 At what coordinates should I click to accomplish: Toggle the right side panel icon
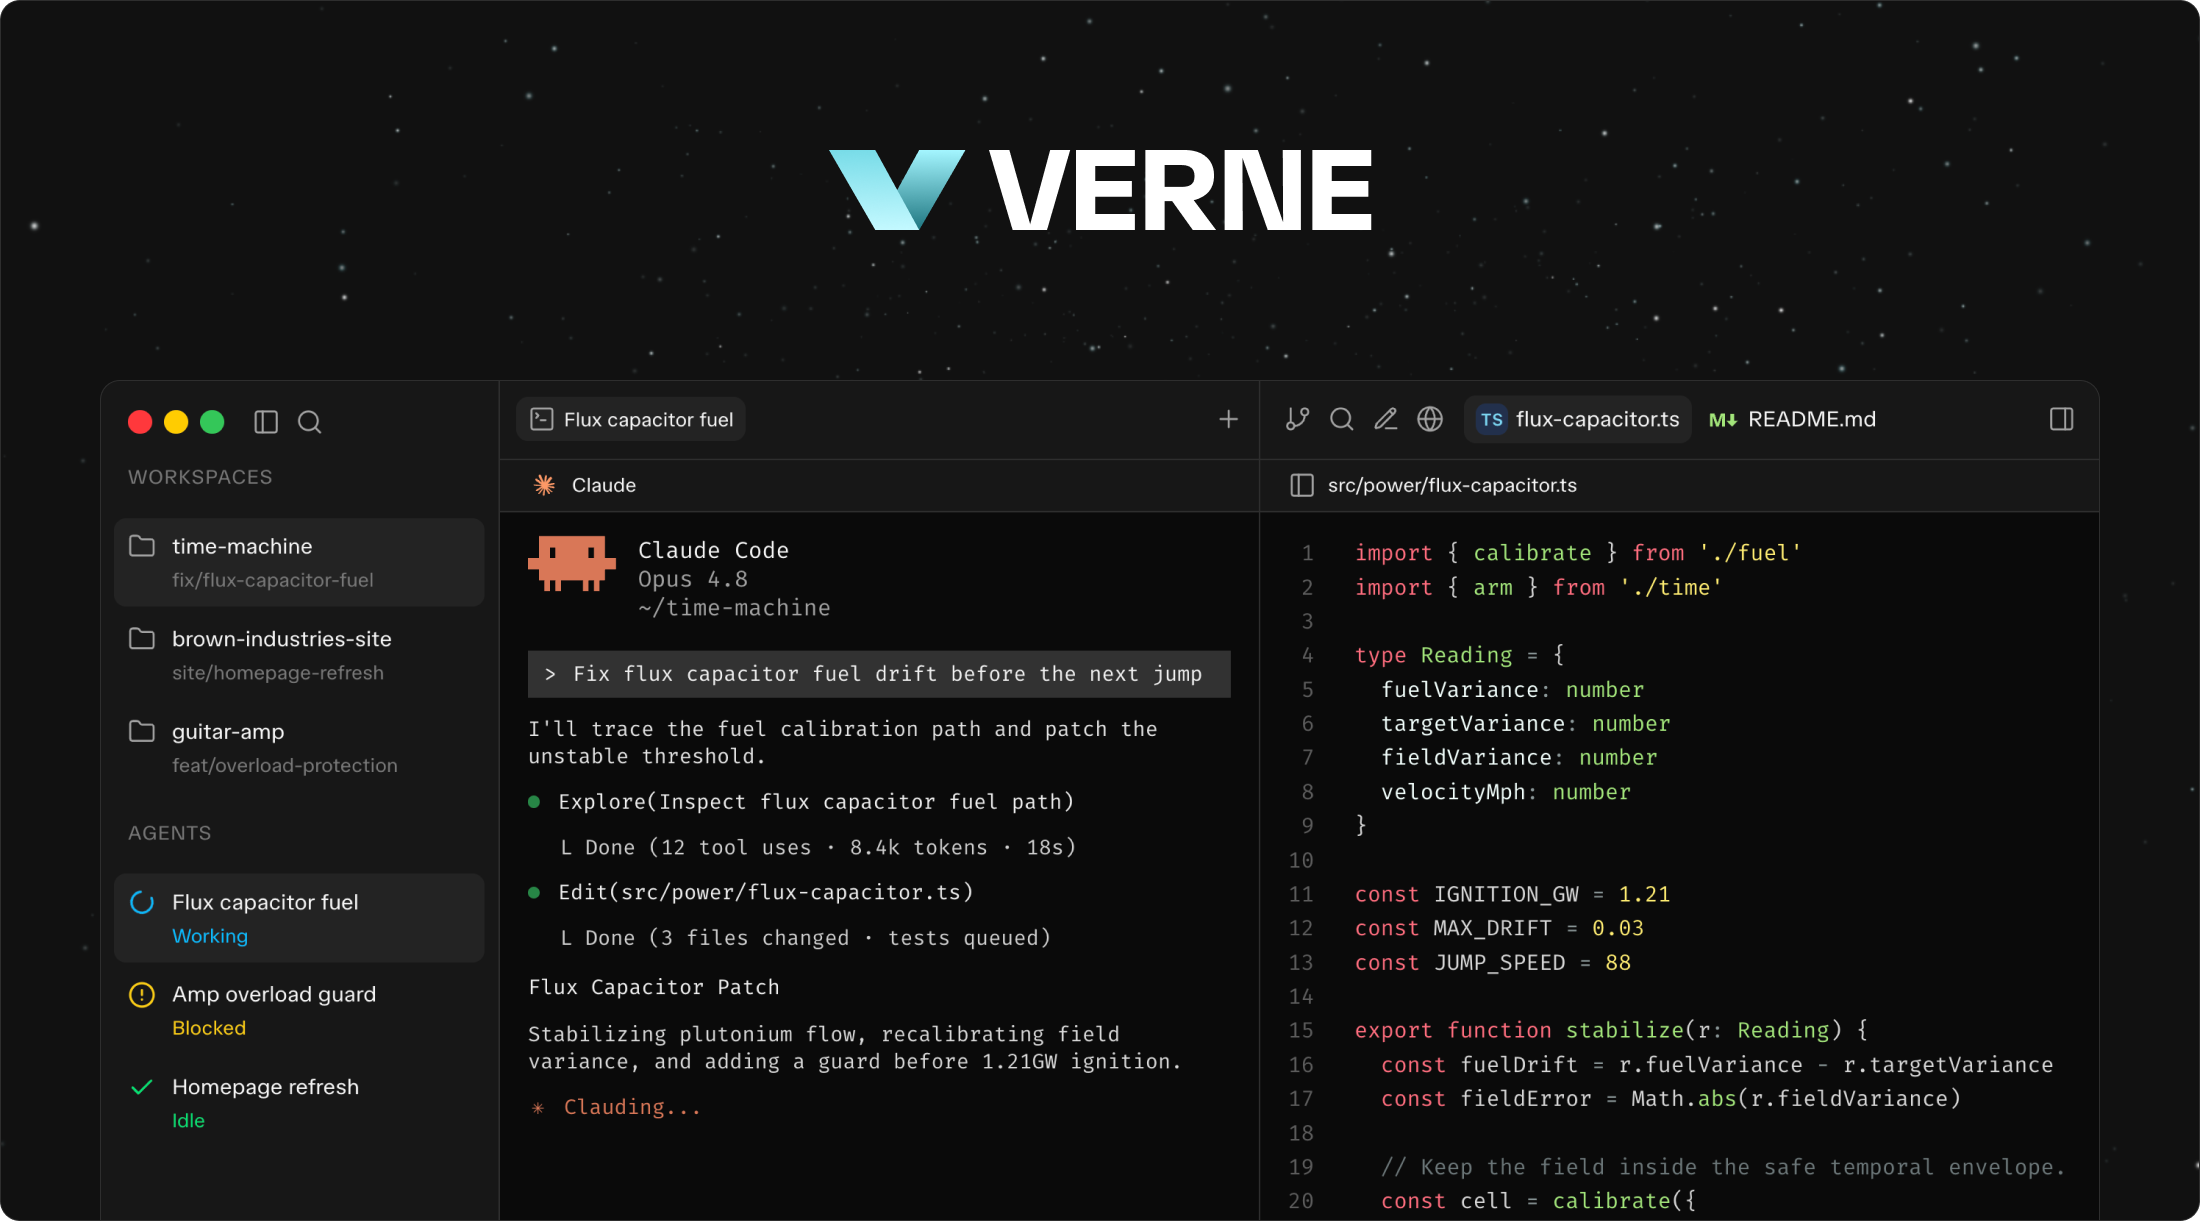click(2062, 419)
